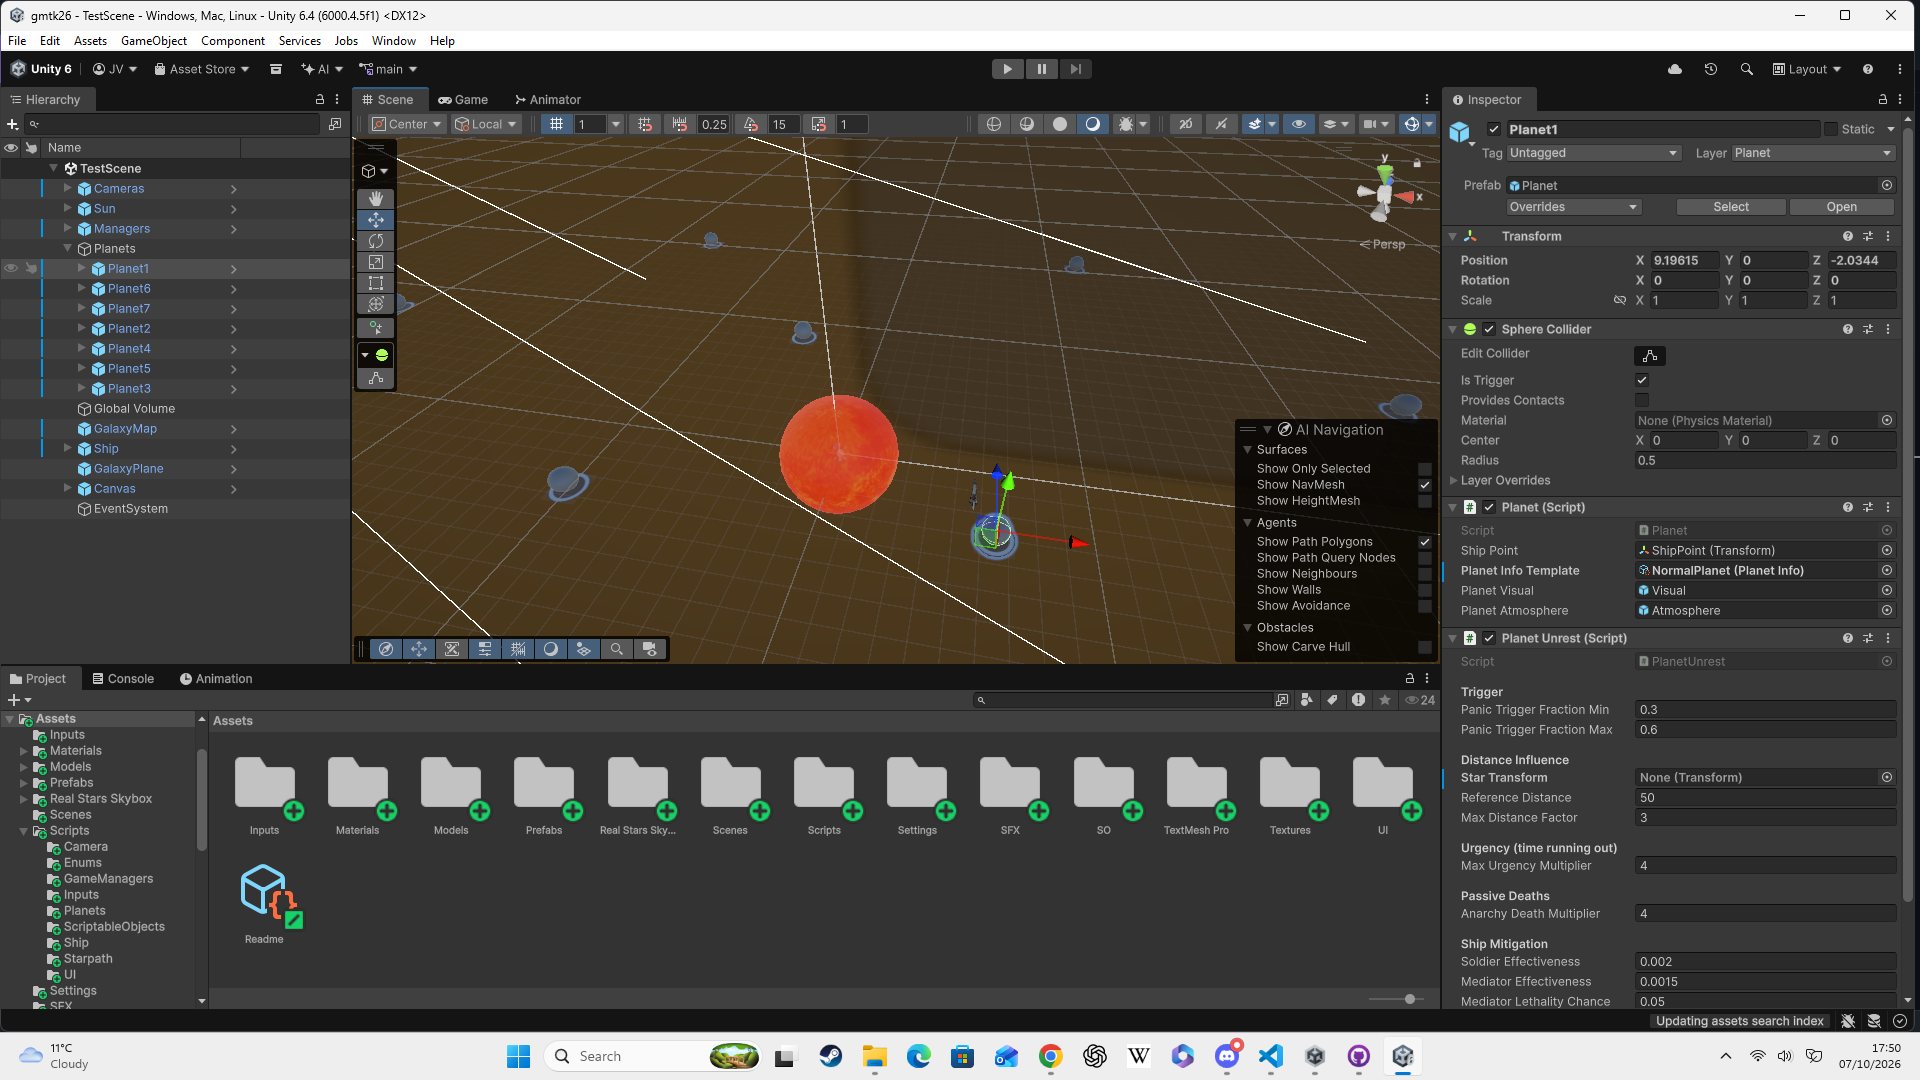Select the Move tool in scene toolbar
Viewport: 1920px width, 1080px height.
(x=376, y=220)
